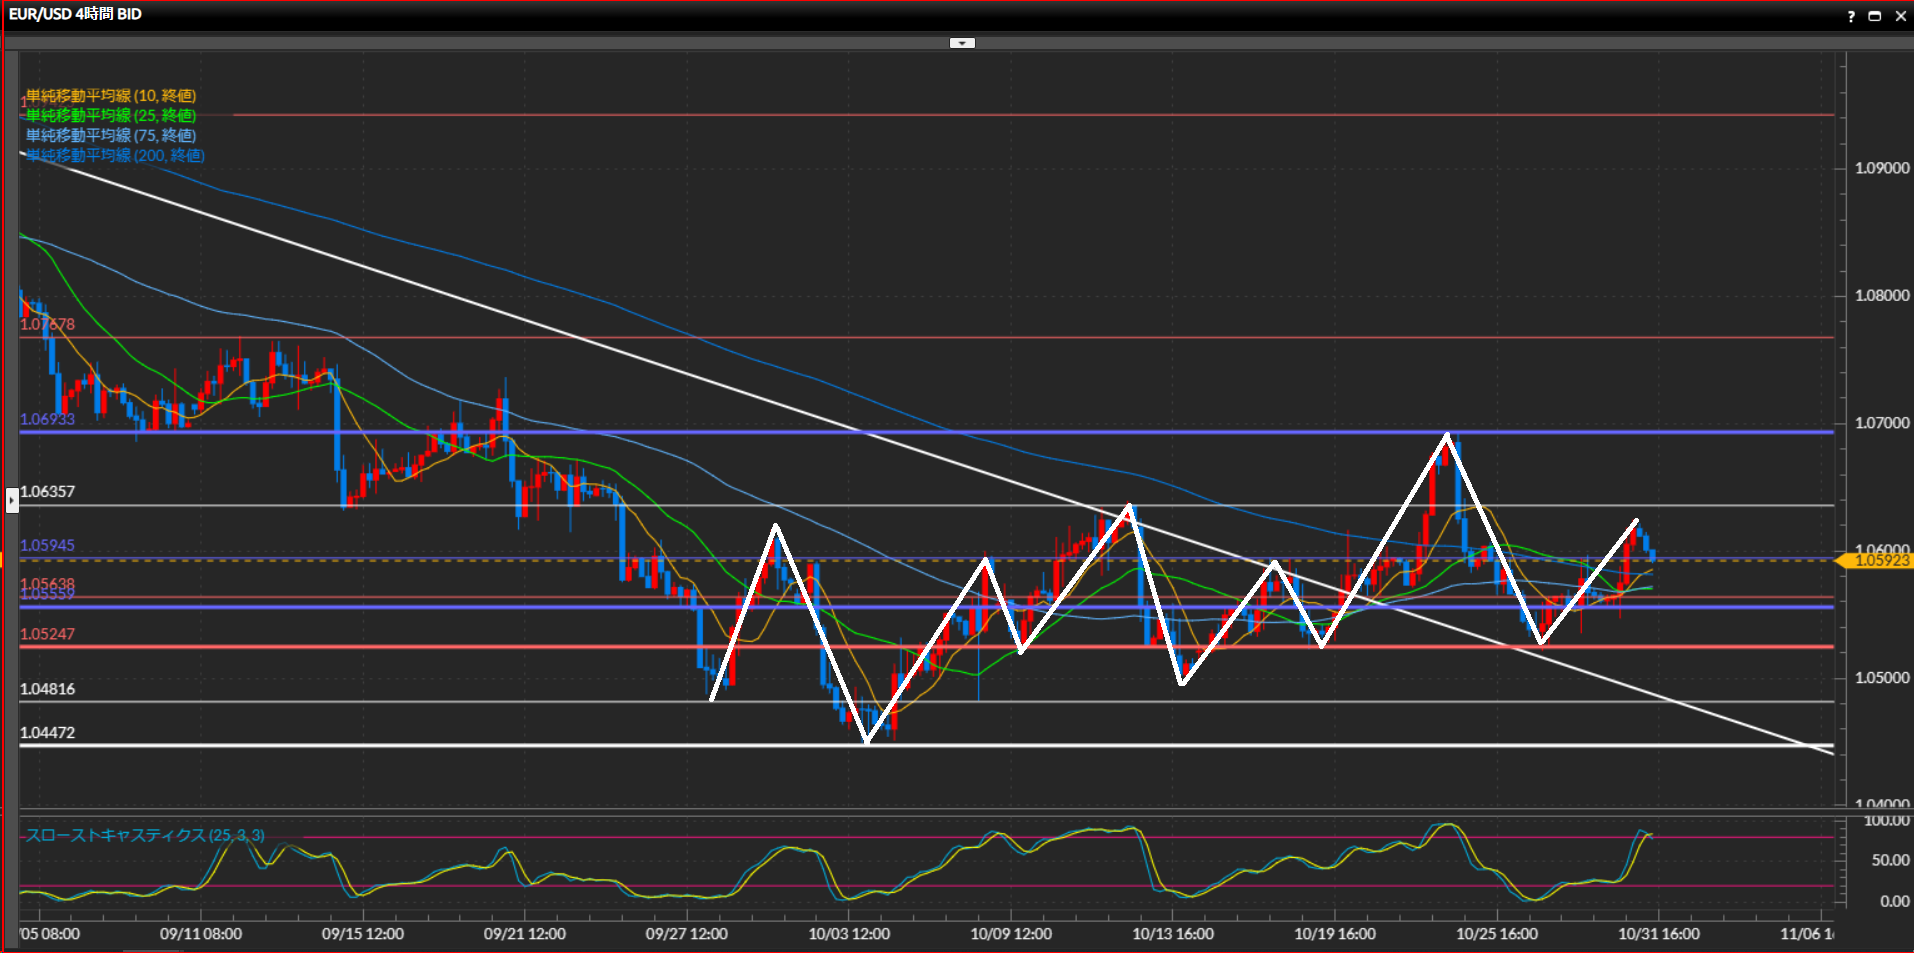Click the 1.07678 price level label
Viewport: 1914px width, 953px height.
47,324
